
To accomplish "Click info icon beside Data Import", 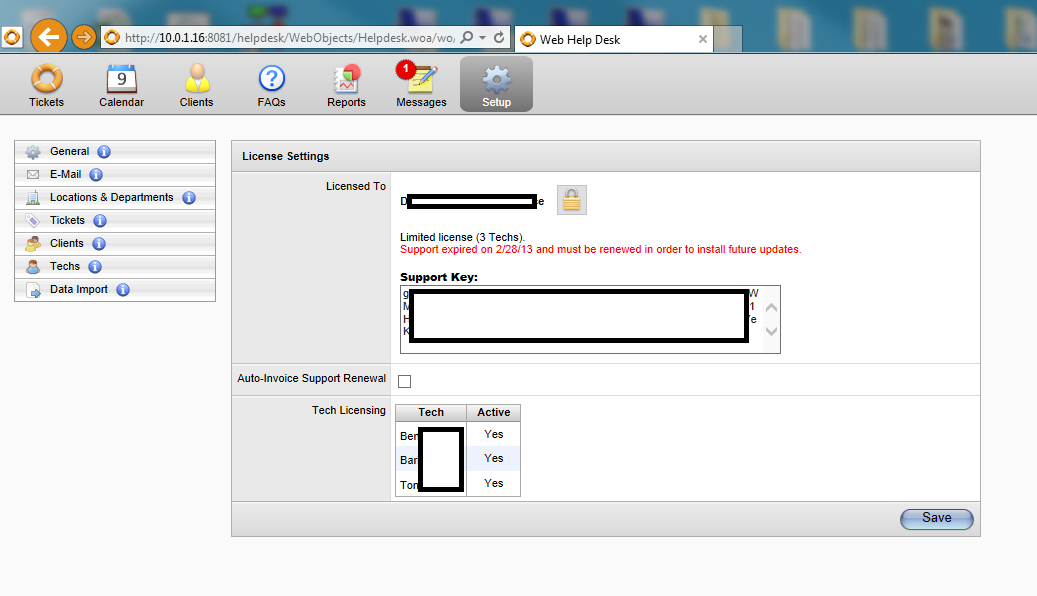I will tap(123, 290).
